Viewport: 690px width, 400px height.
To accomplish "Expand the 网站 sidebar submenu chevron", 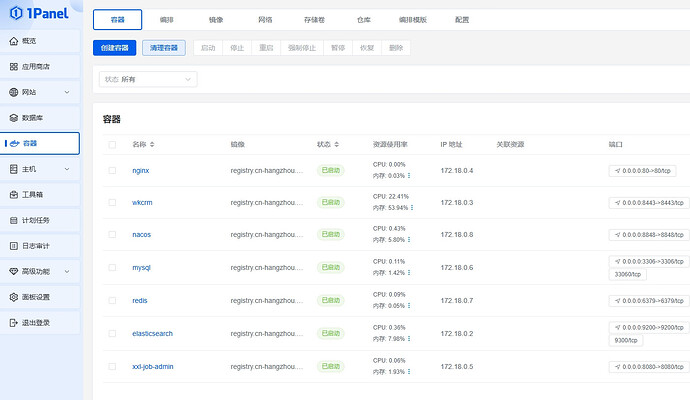I will (67, 92).
